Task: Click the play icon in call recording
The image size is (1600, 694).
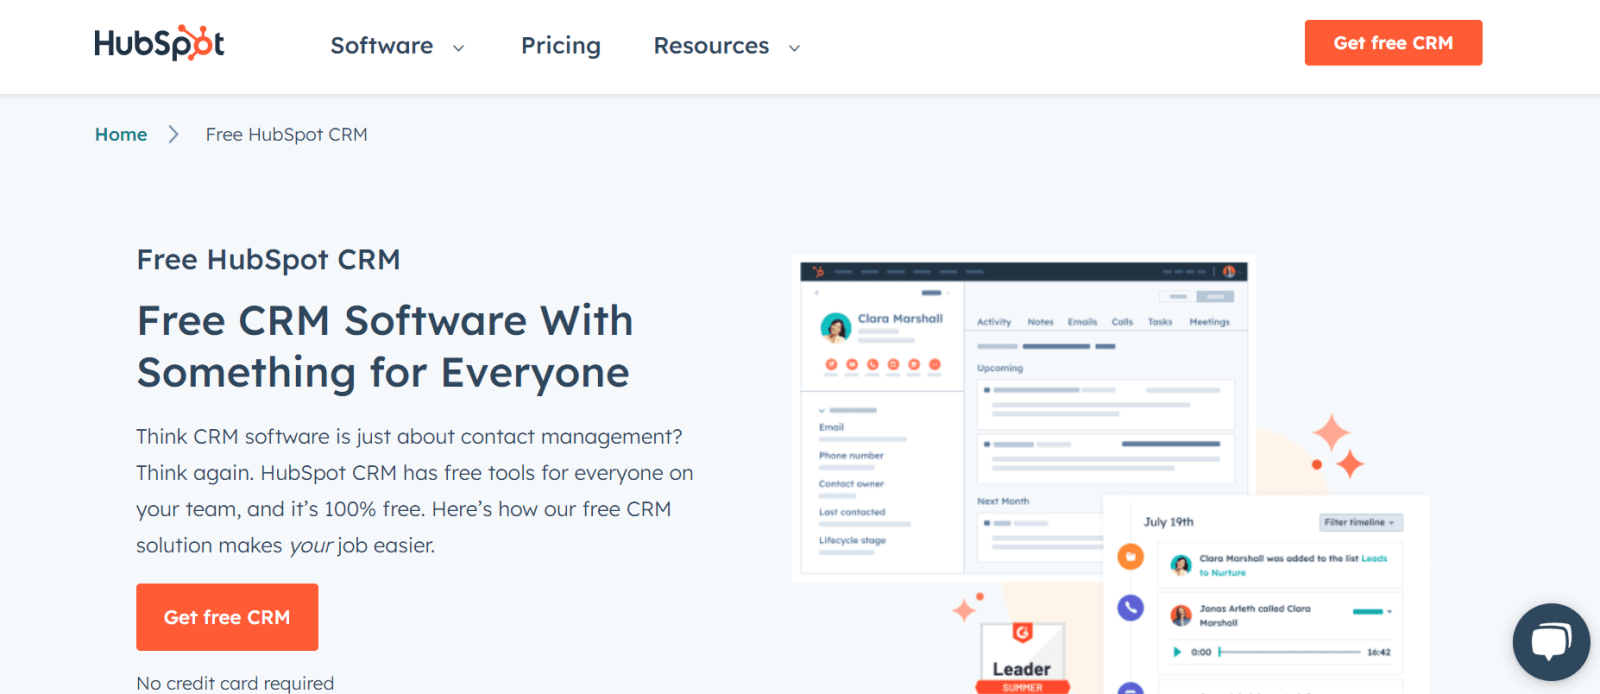Action: 1177,652
